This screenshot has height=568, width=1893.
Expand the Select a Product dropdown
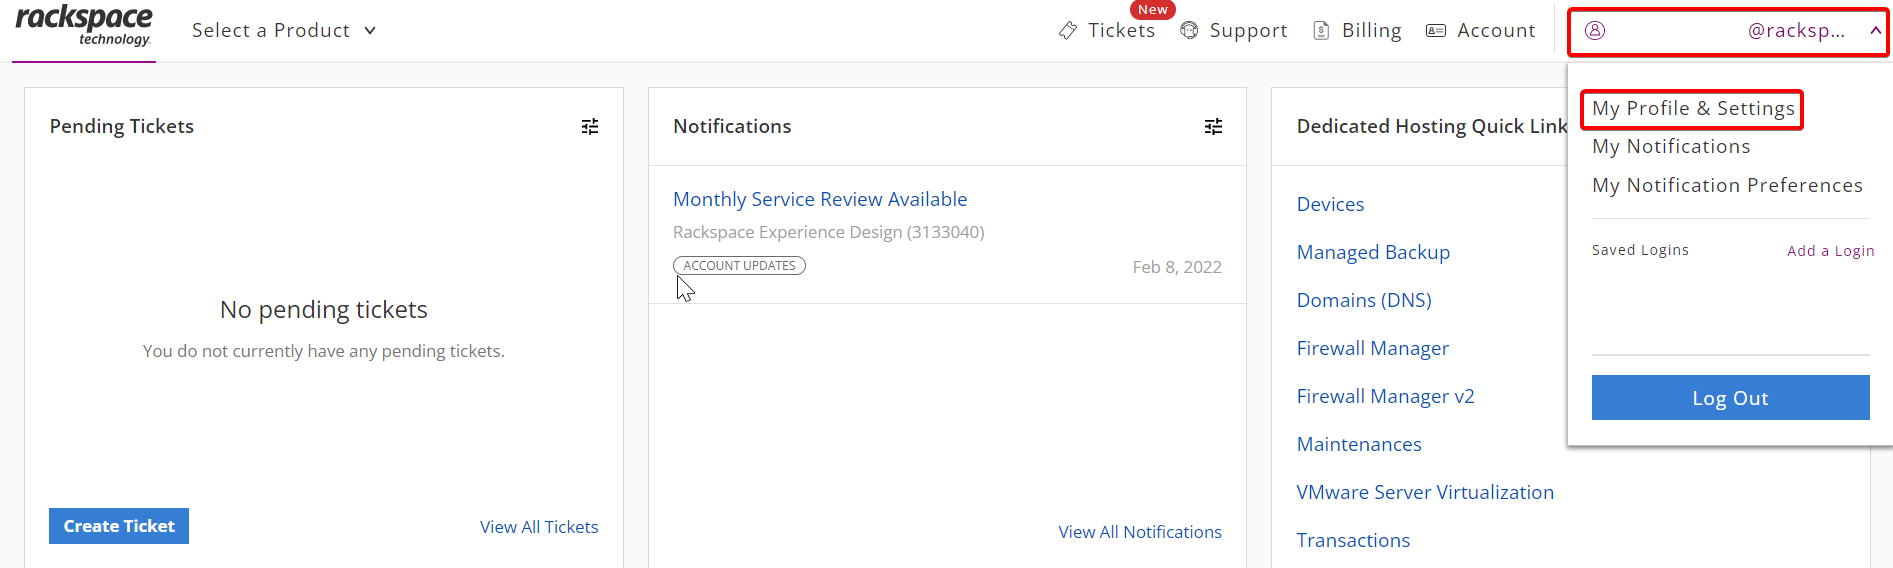(284, 31)
